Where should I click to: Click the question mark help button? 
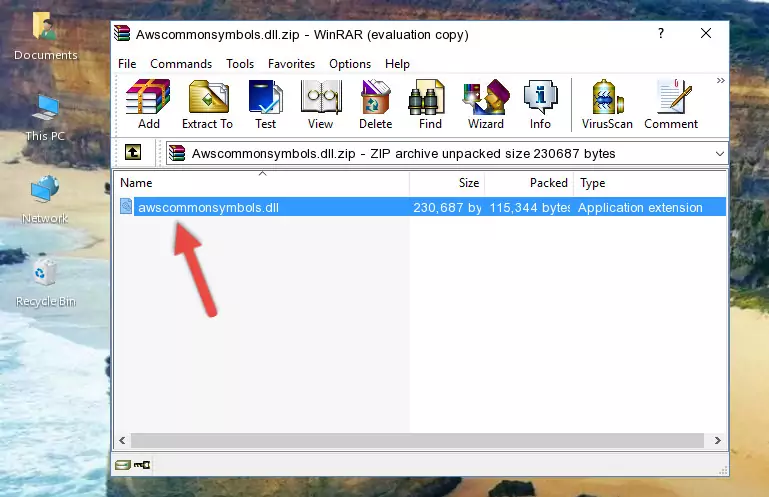click(x=661, y=33)
